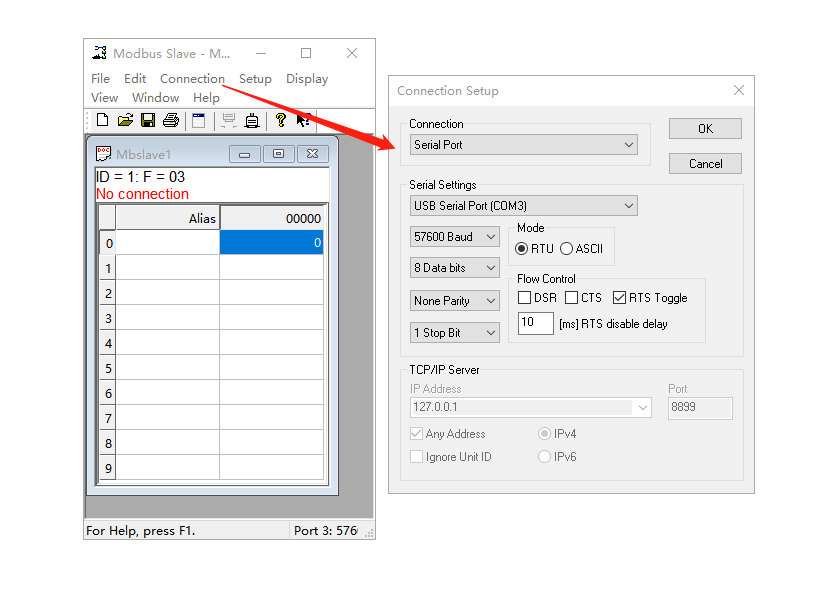Click the yellow question mark About icon
Image resolution: width=824 pixels, height=616 pixels.
click(281, 120)
